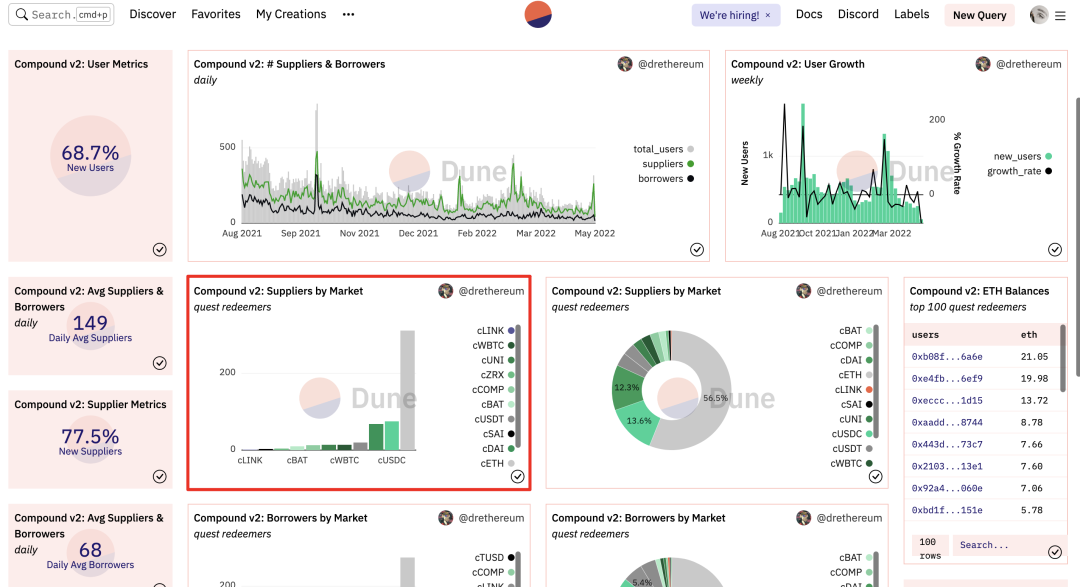Click checkmark on Supplier Metrics card
Image resolution: width=1080 pixels, height=587 pixels.
click(x=160, y=476)
